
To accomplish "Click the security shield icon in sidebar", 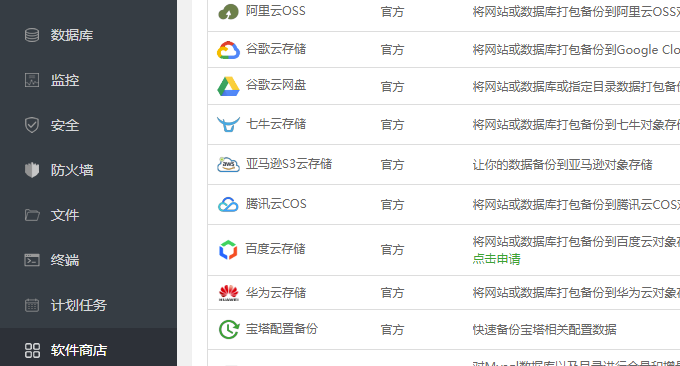I will click(32, 125).
